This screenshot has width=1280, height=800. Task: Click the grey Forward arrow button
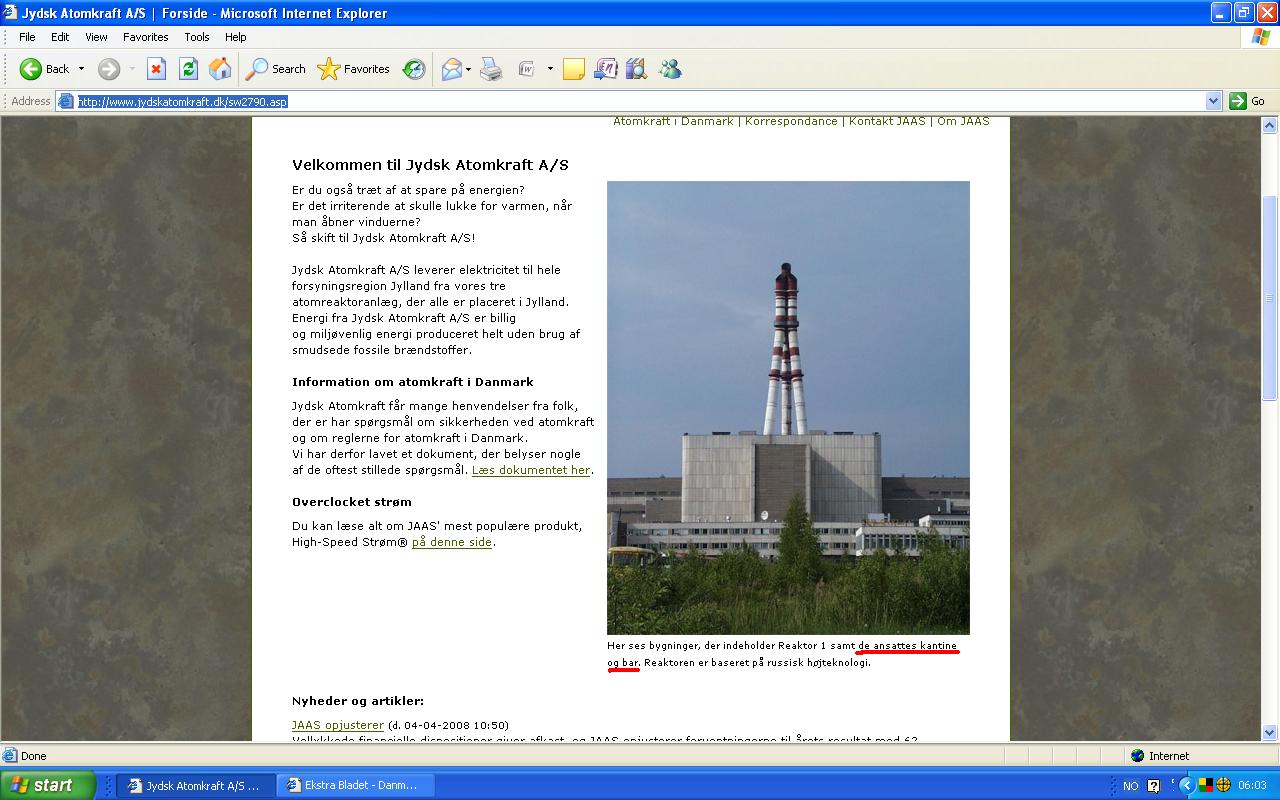[x=109, y=69]
